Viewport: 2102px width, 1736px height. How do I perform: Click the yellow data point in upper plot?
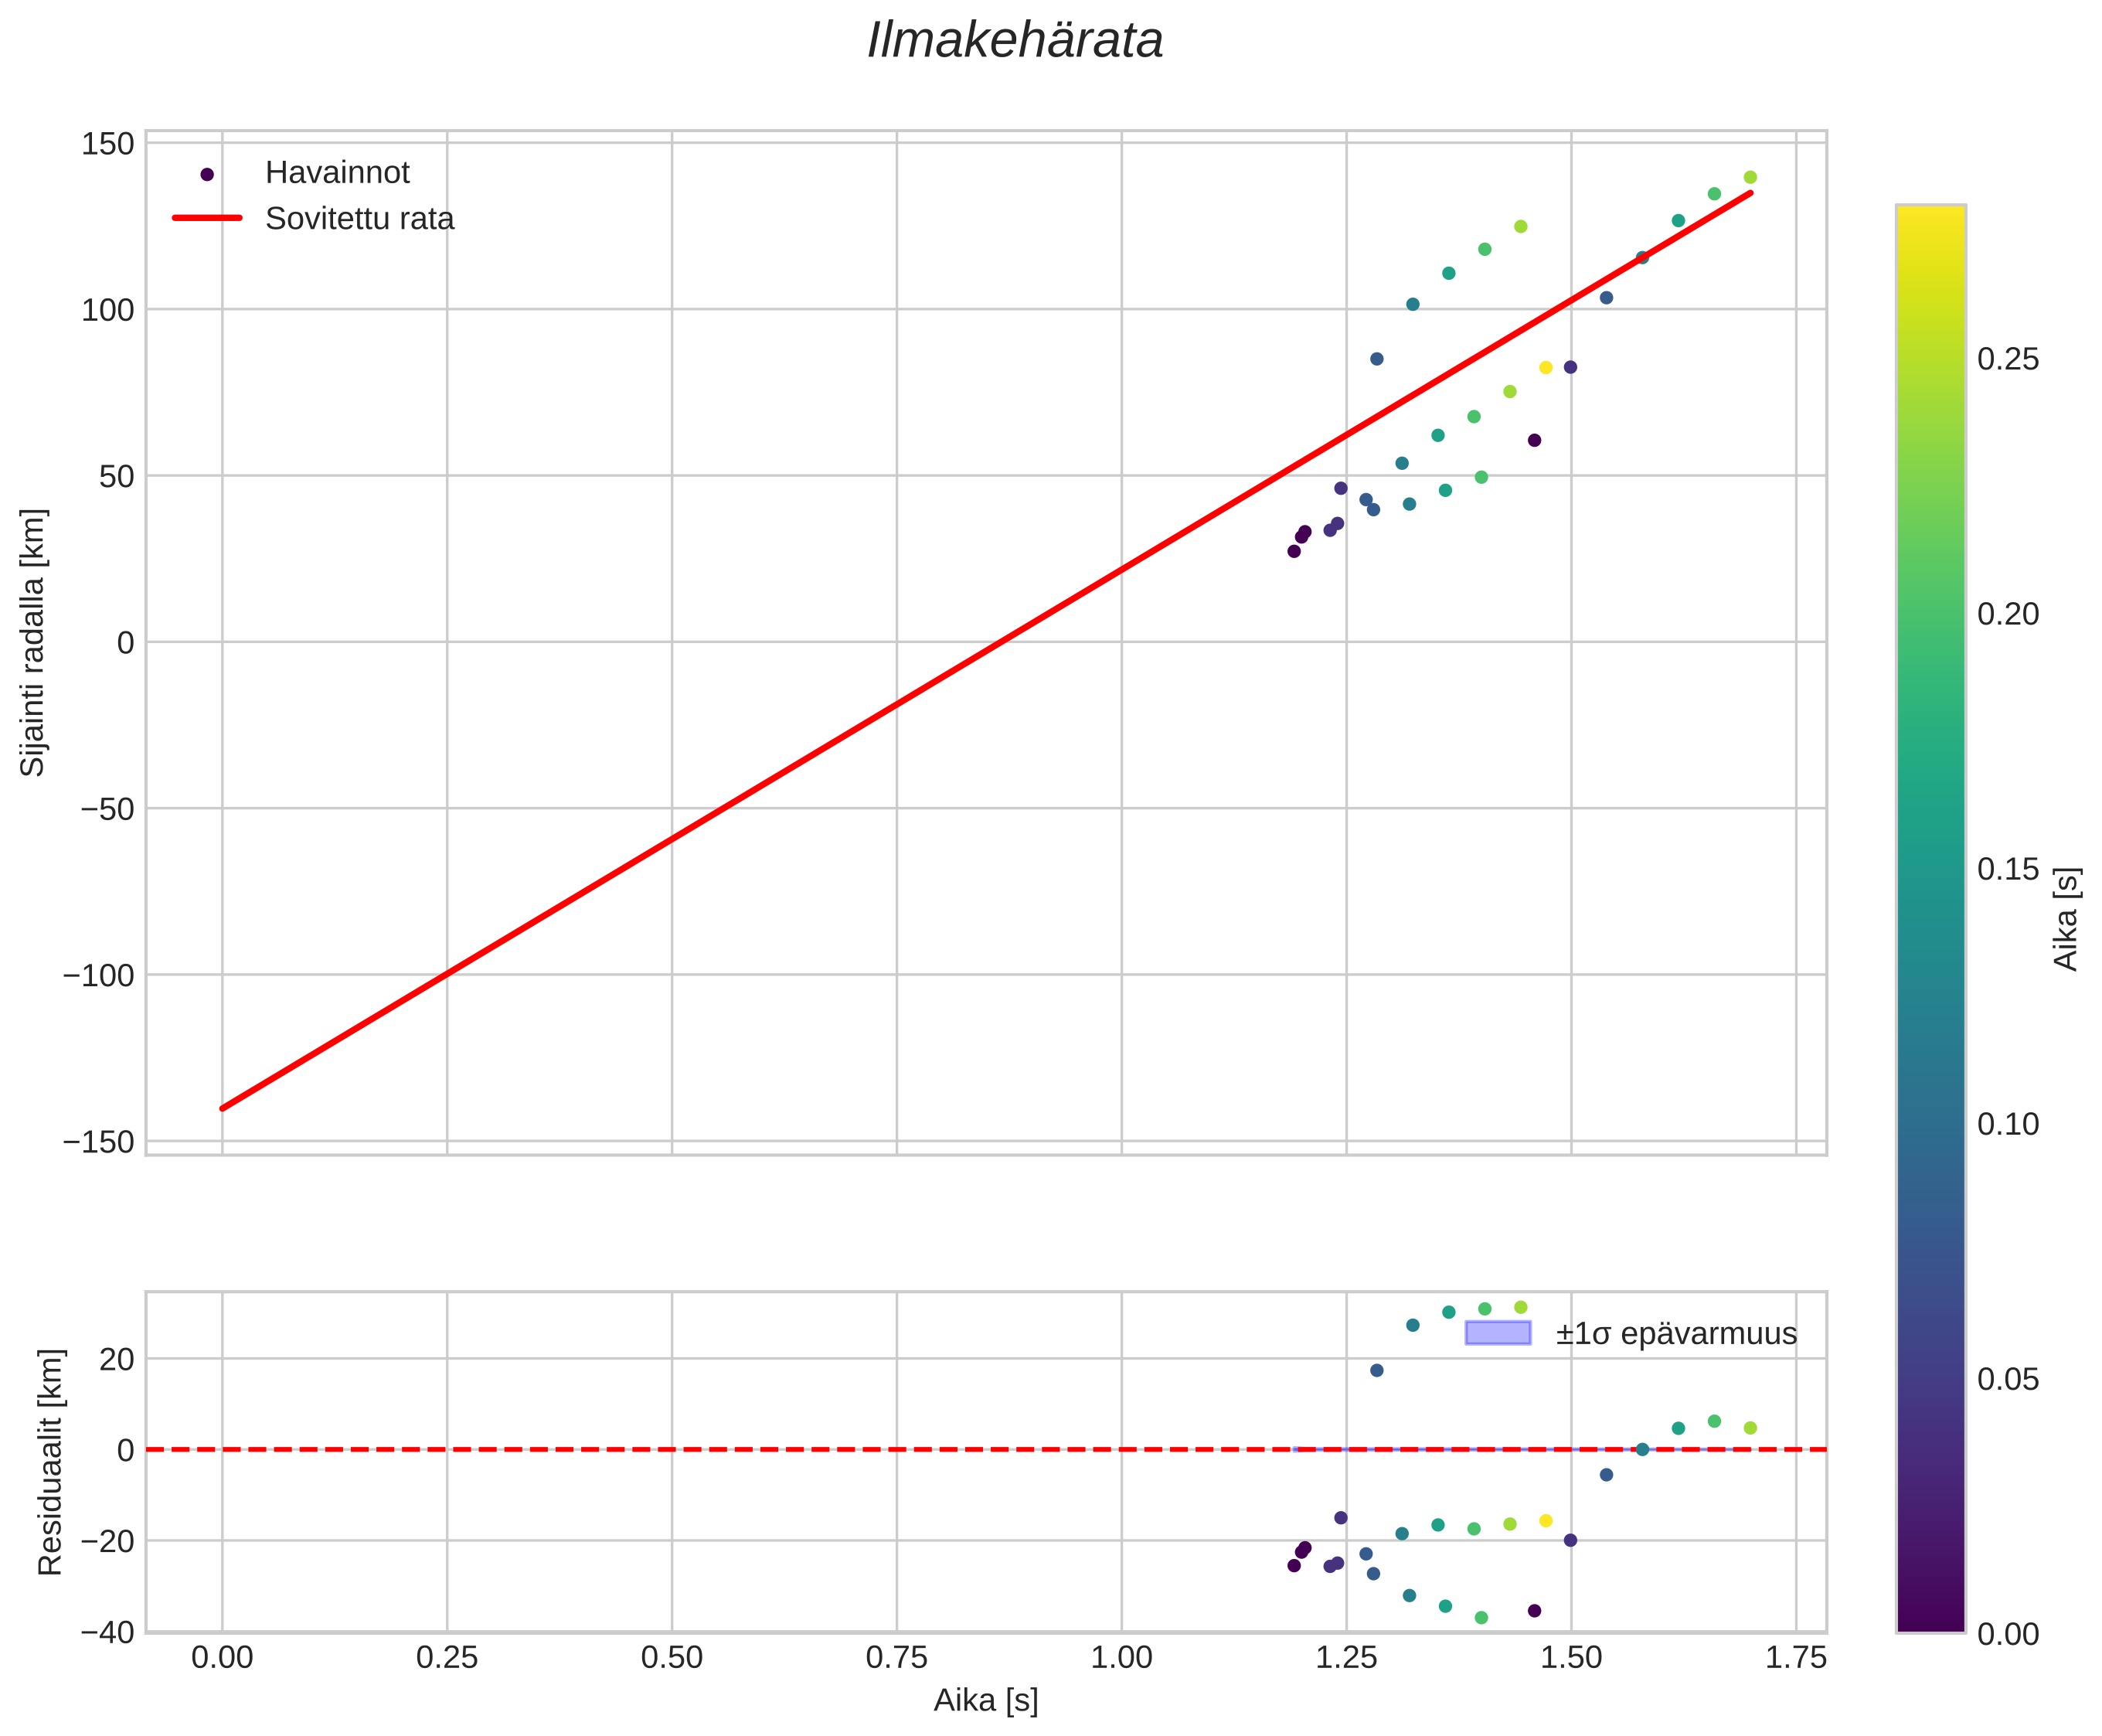[1545, 368]
